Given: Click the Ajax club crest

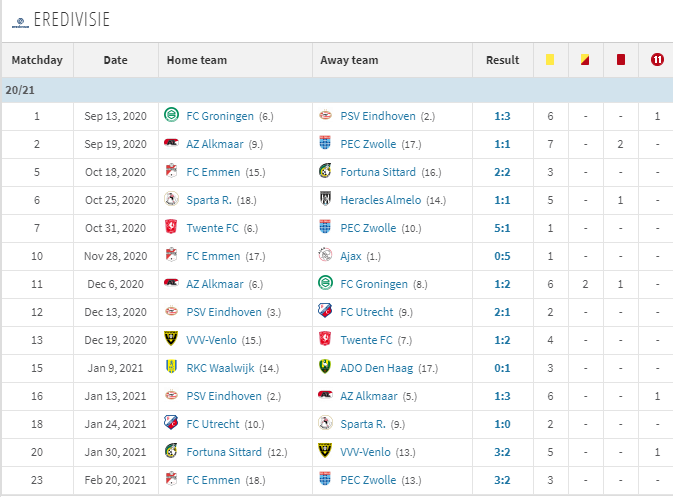Looking at the screenshot, I should pyautogui.click(x=325, y=255).
